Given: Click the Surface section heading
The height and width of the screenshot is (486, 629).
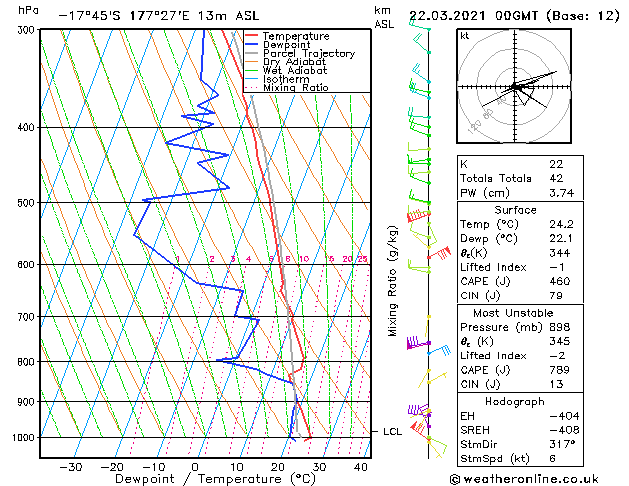Looking at the screenshot, I should tap(515, 210).
